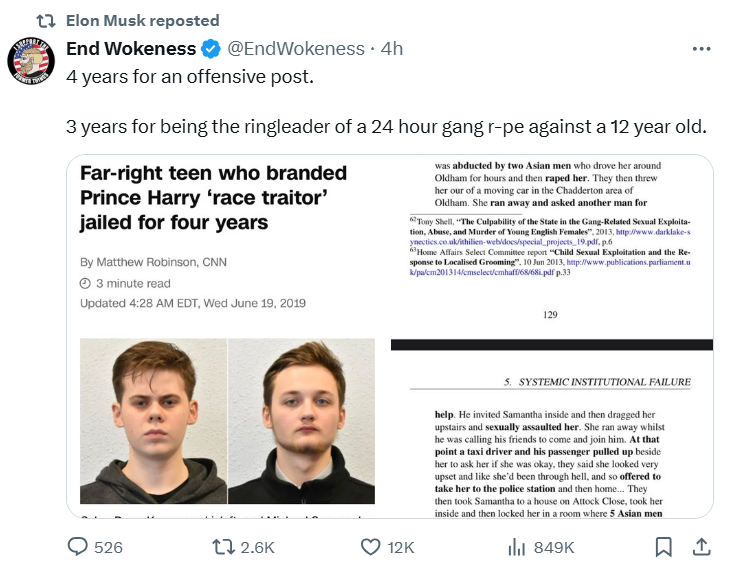View the left mugshot photo

pos(154,421)
